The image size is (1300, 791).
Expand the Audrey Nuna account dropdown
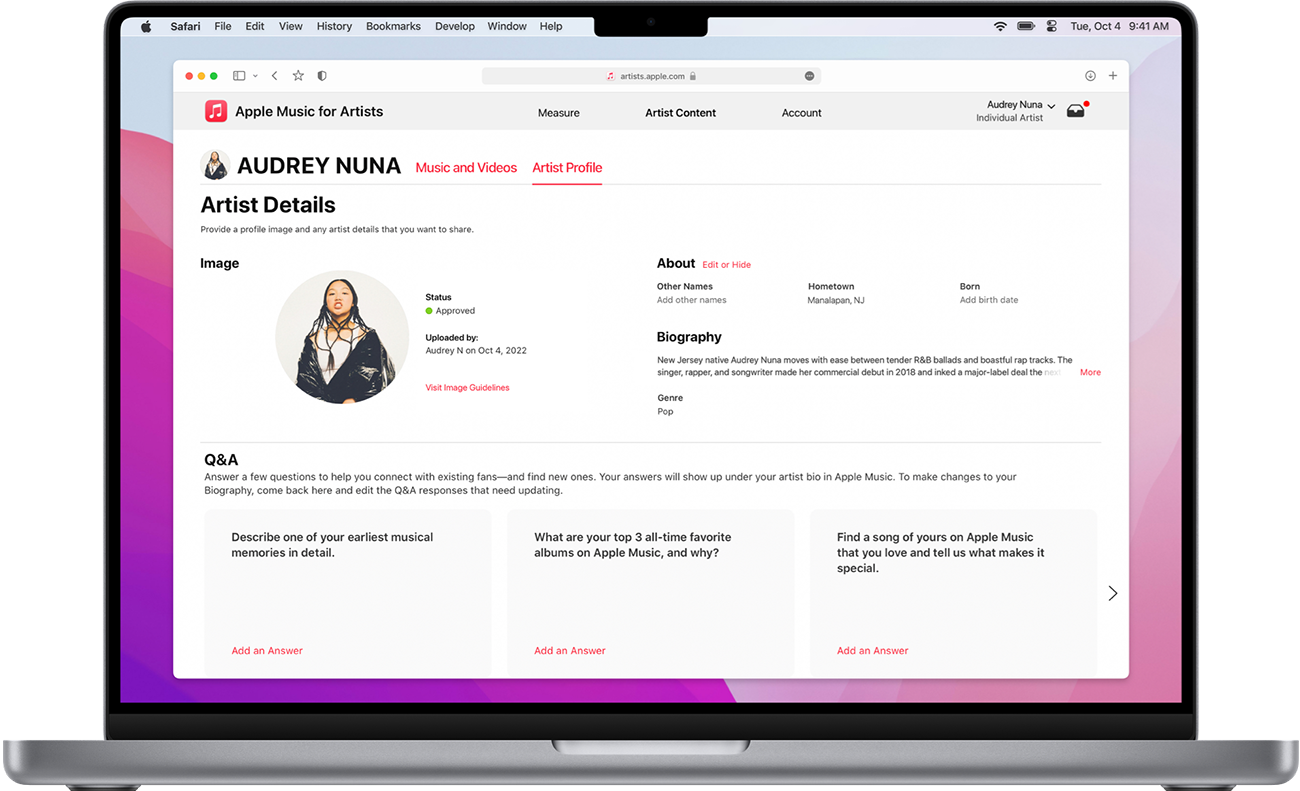(1018, 104)
